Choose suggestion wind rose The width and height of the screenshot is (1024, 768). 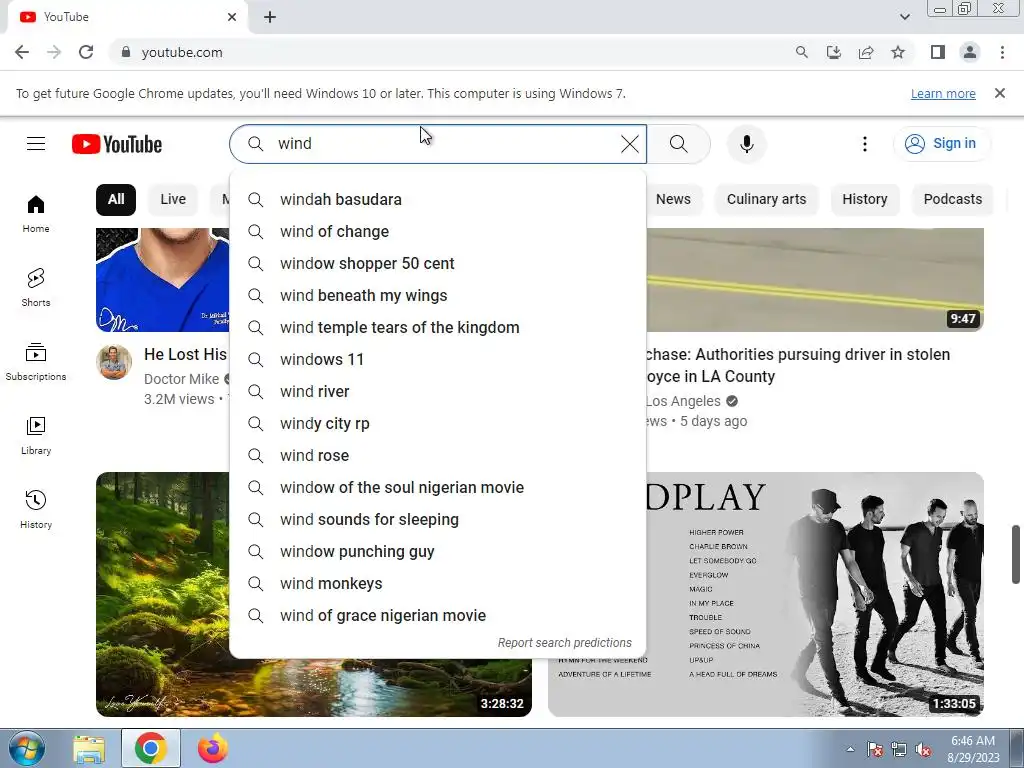438,455
